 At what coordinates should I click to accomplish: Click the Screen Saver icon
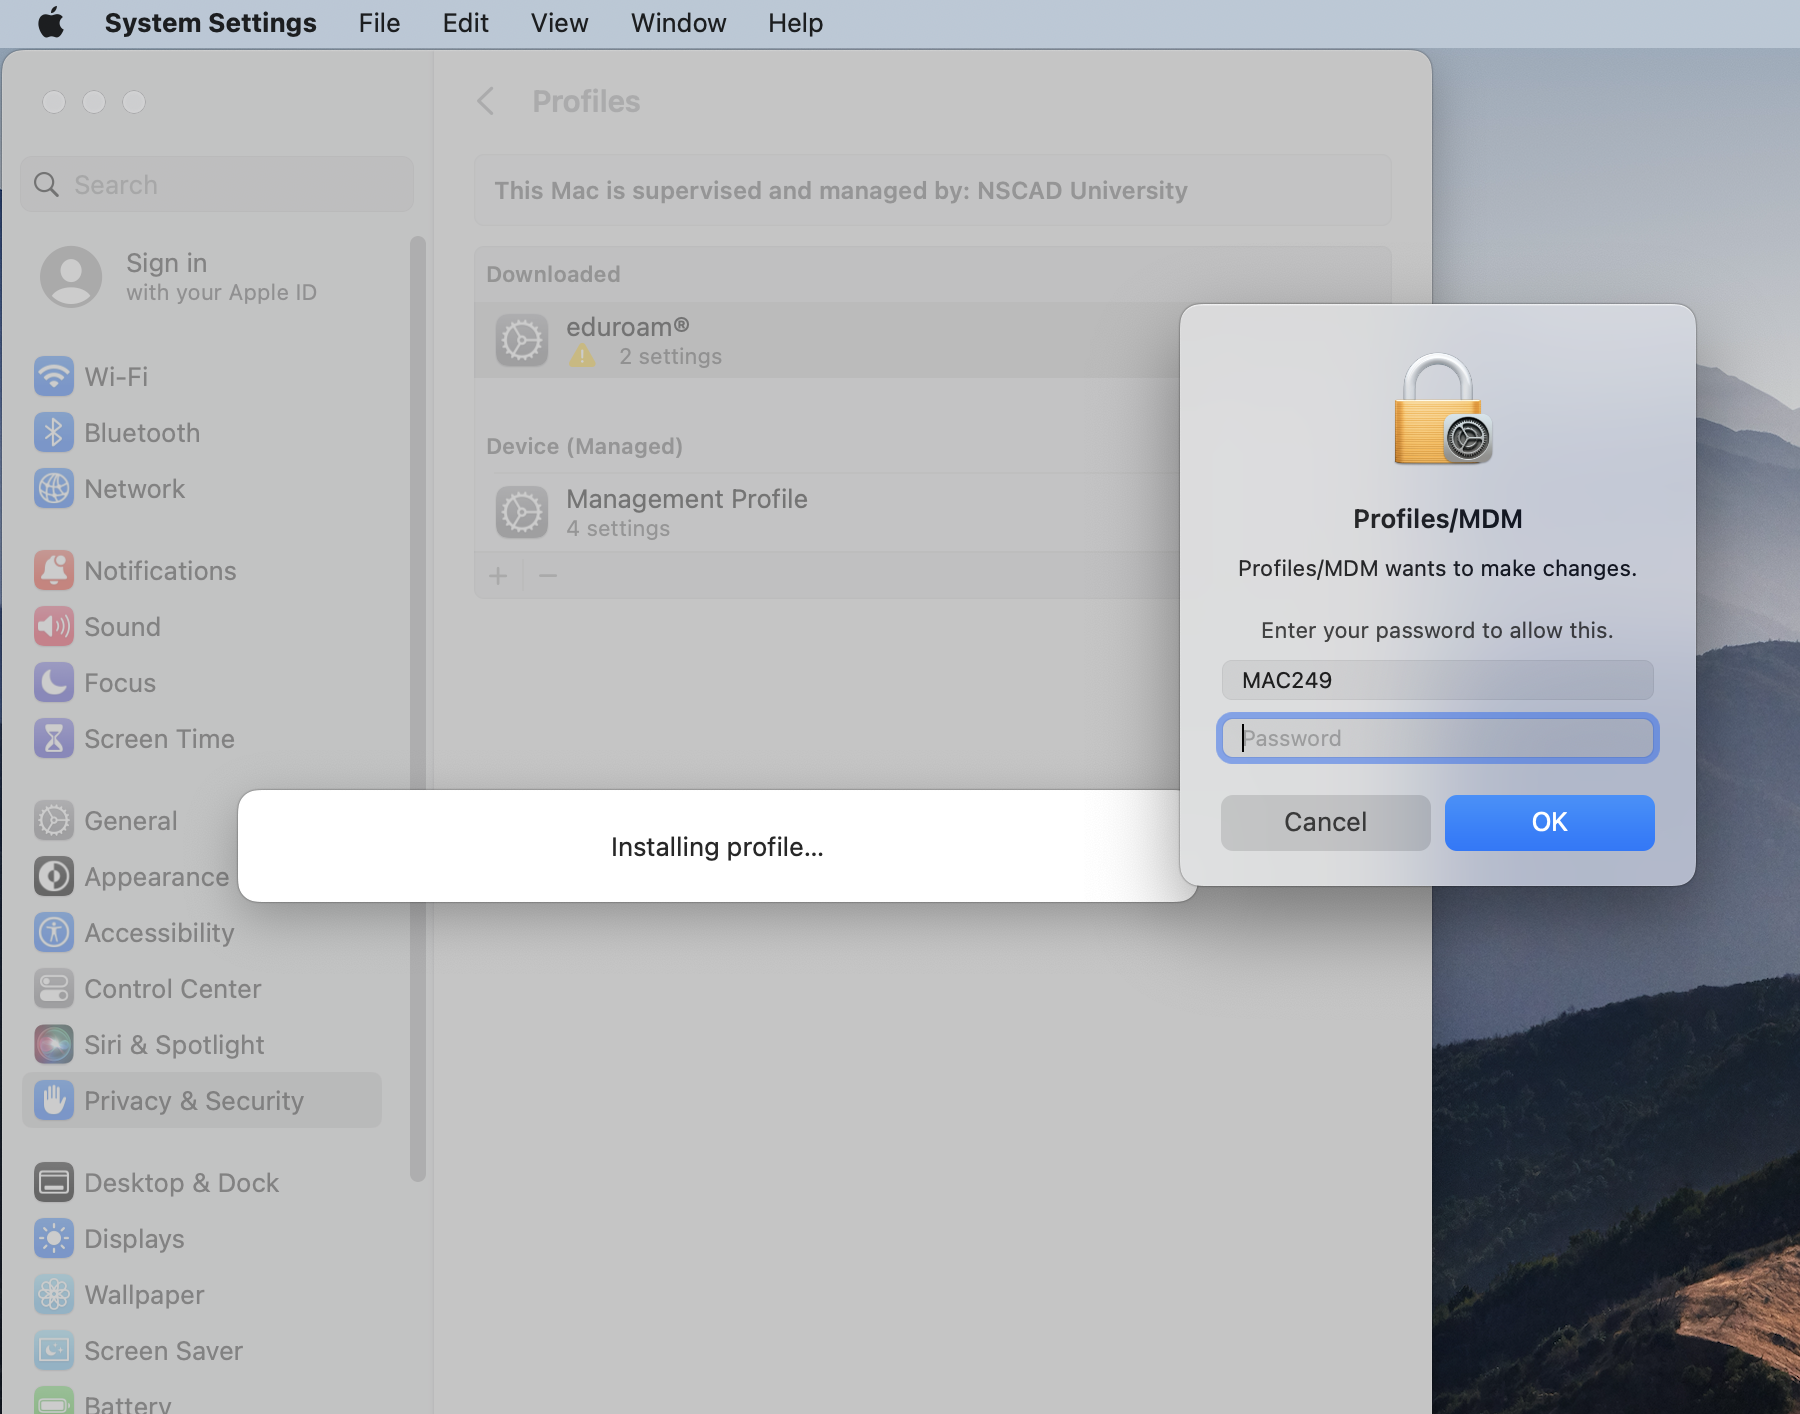(54, 1350)
